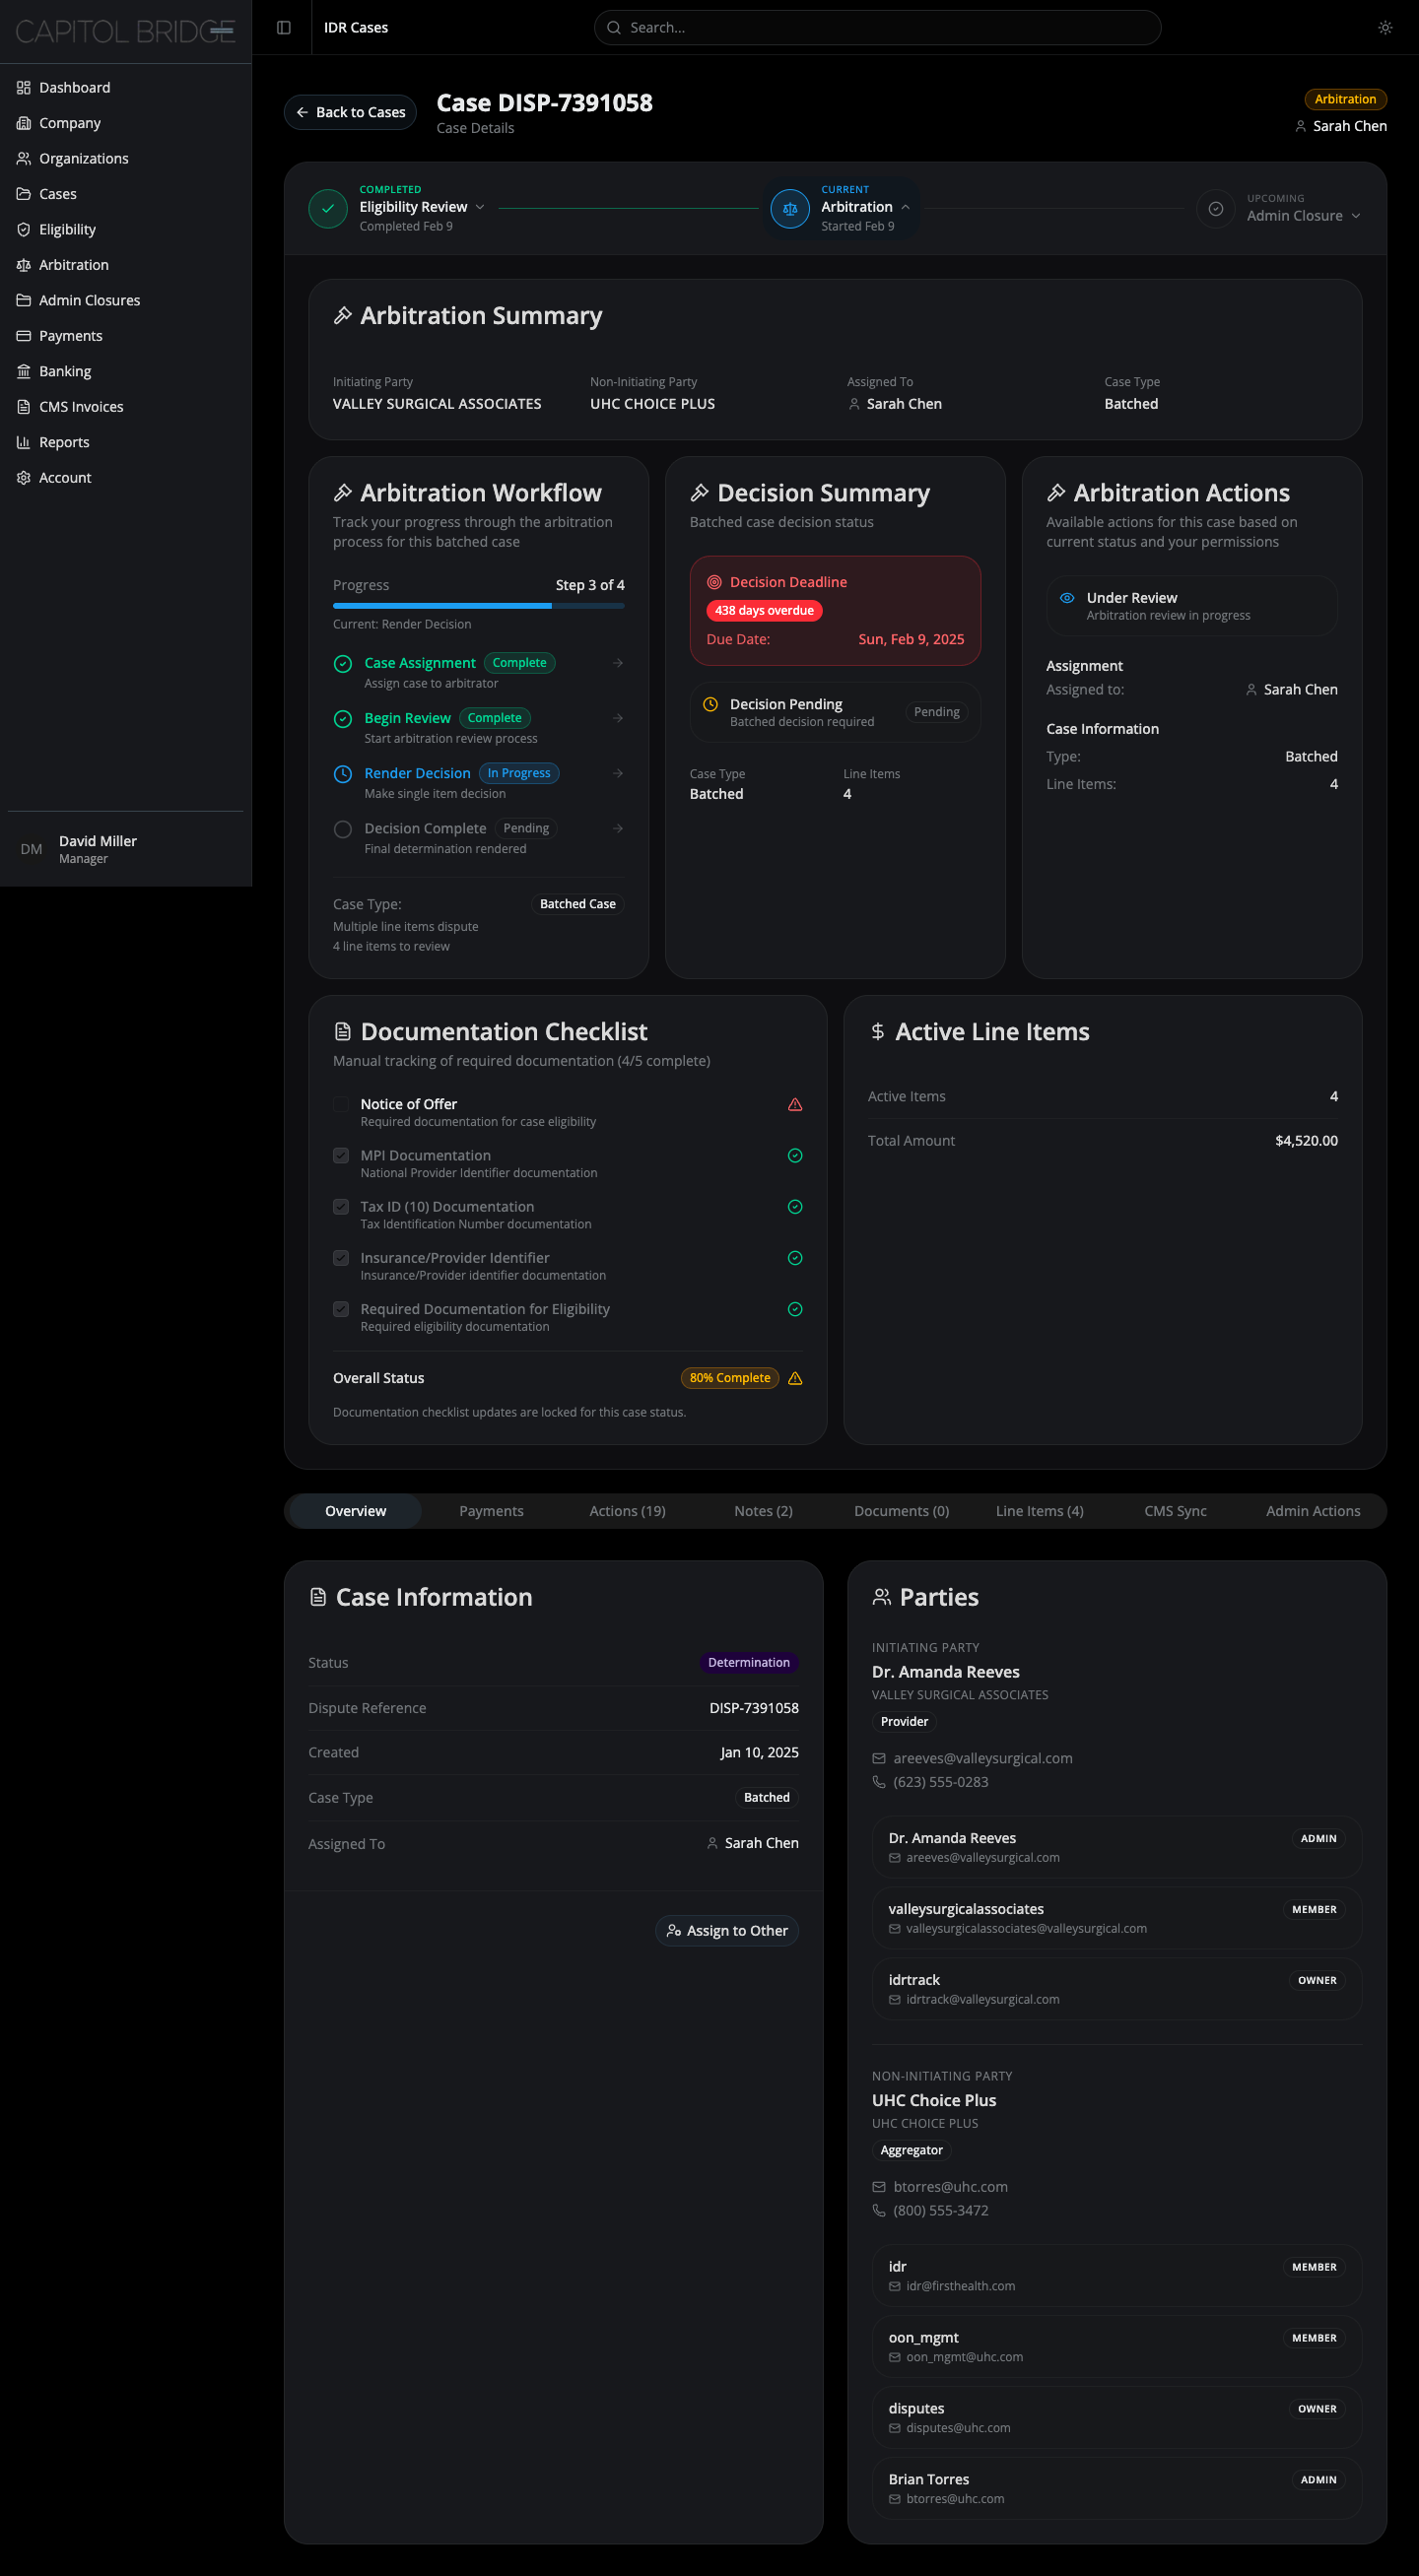Viewport: 1419px width, 2576px height.
Task: Click Back to Cases button
Action: point(350,112)
